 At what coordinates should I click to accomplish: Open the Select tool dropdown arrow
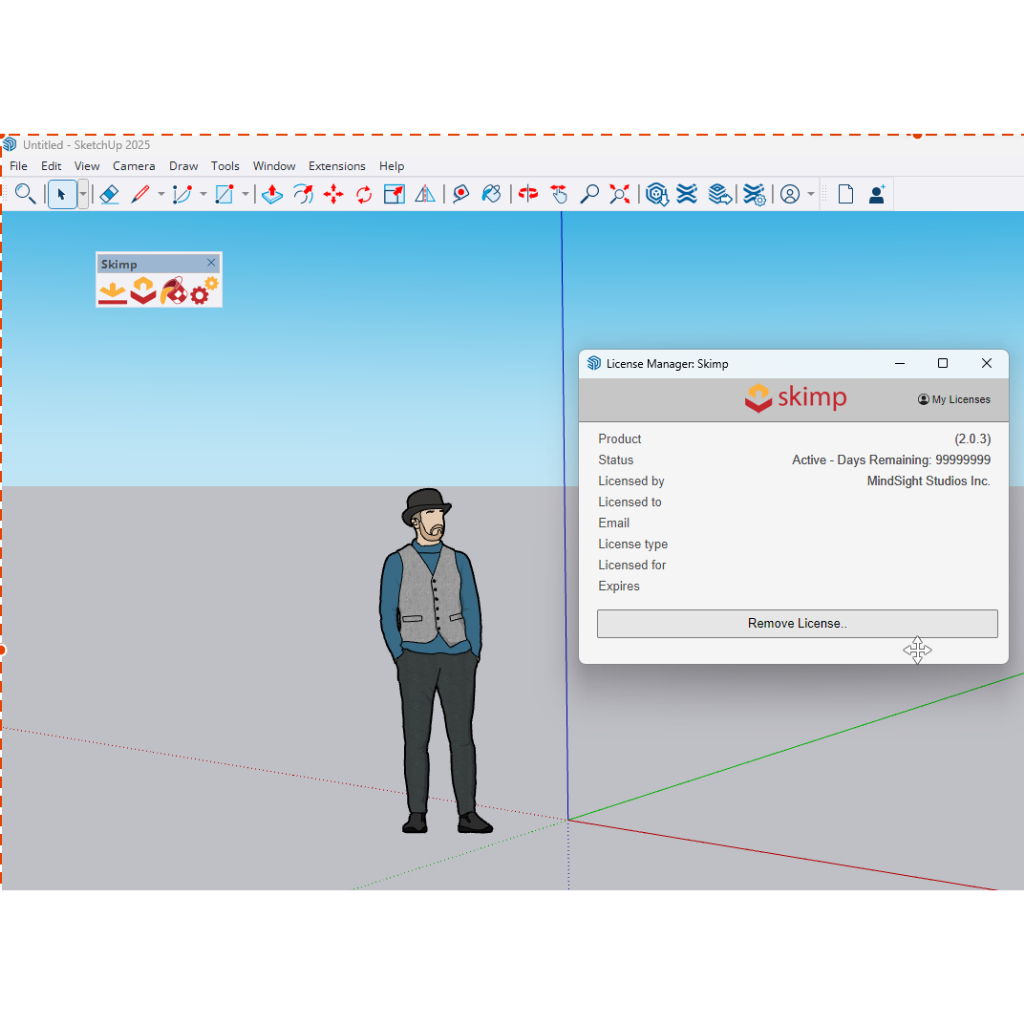pyautogui.click(x=83, y=194)
